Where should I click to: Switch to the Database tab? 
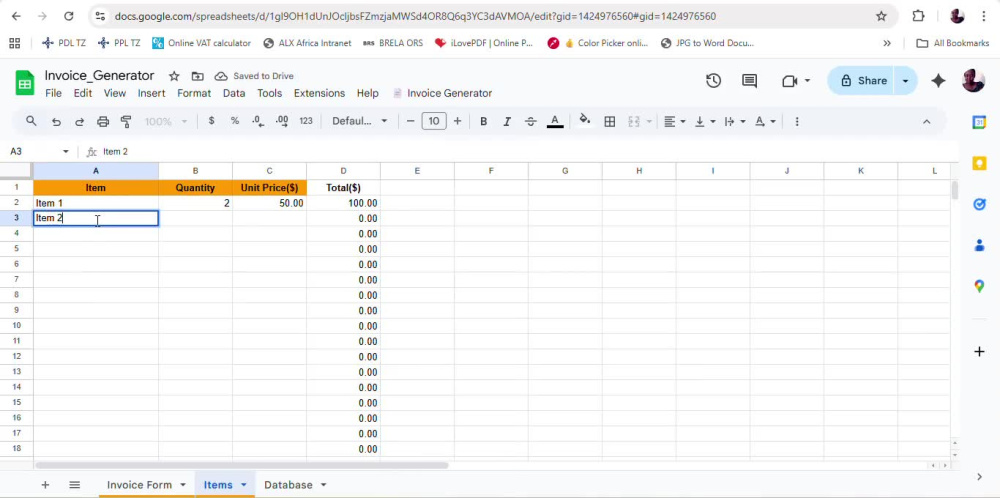pos(288,485)
